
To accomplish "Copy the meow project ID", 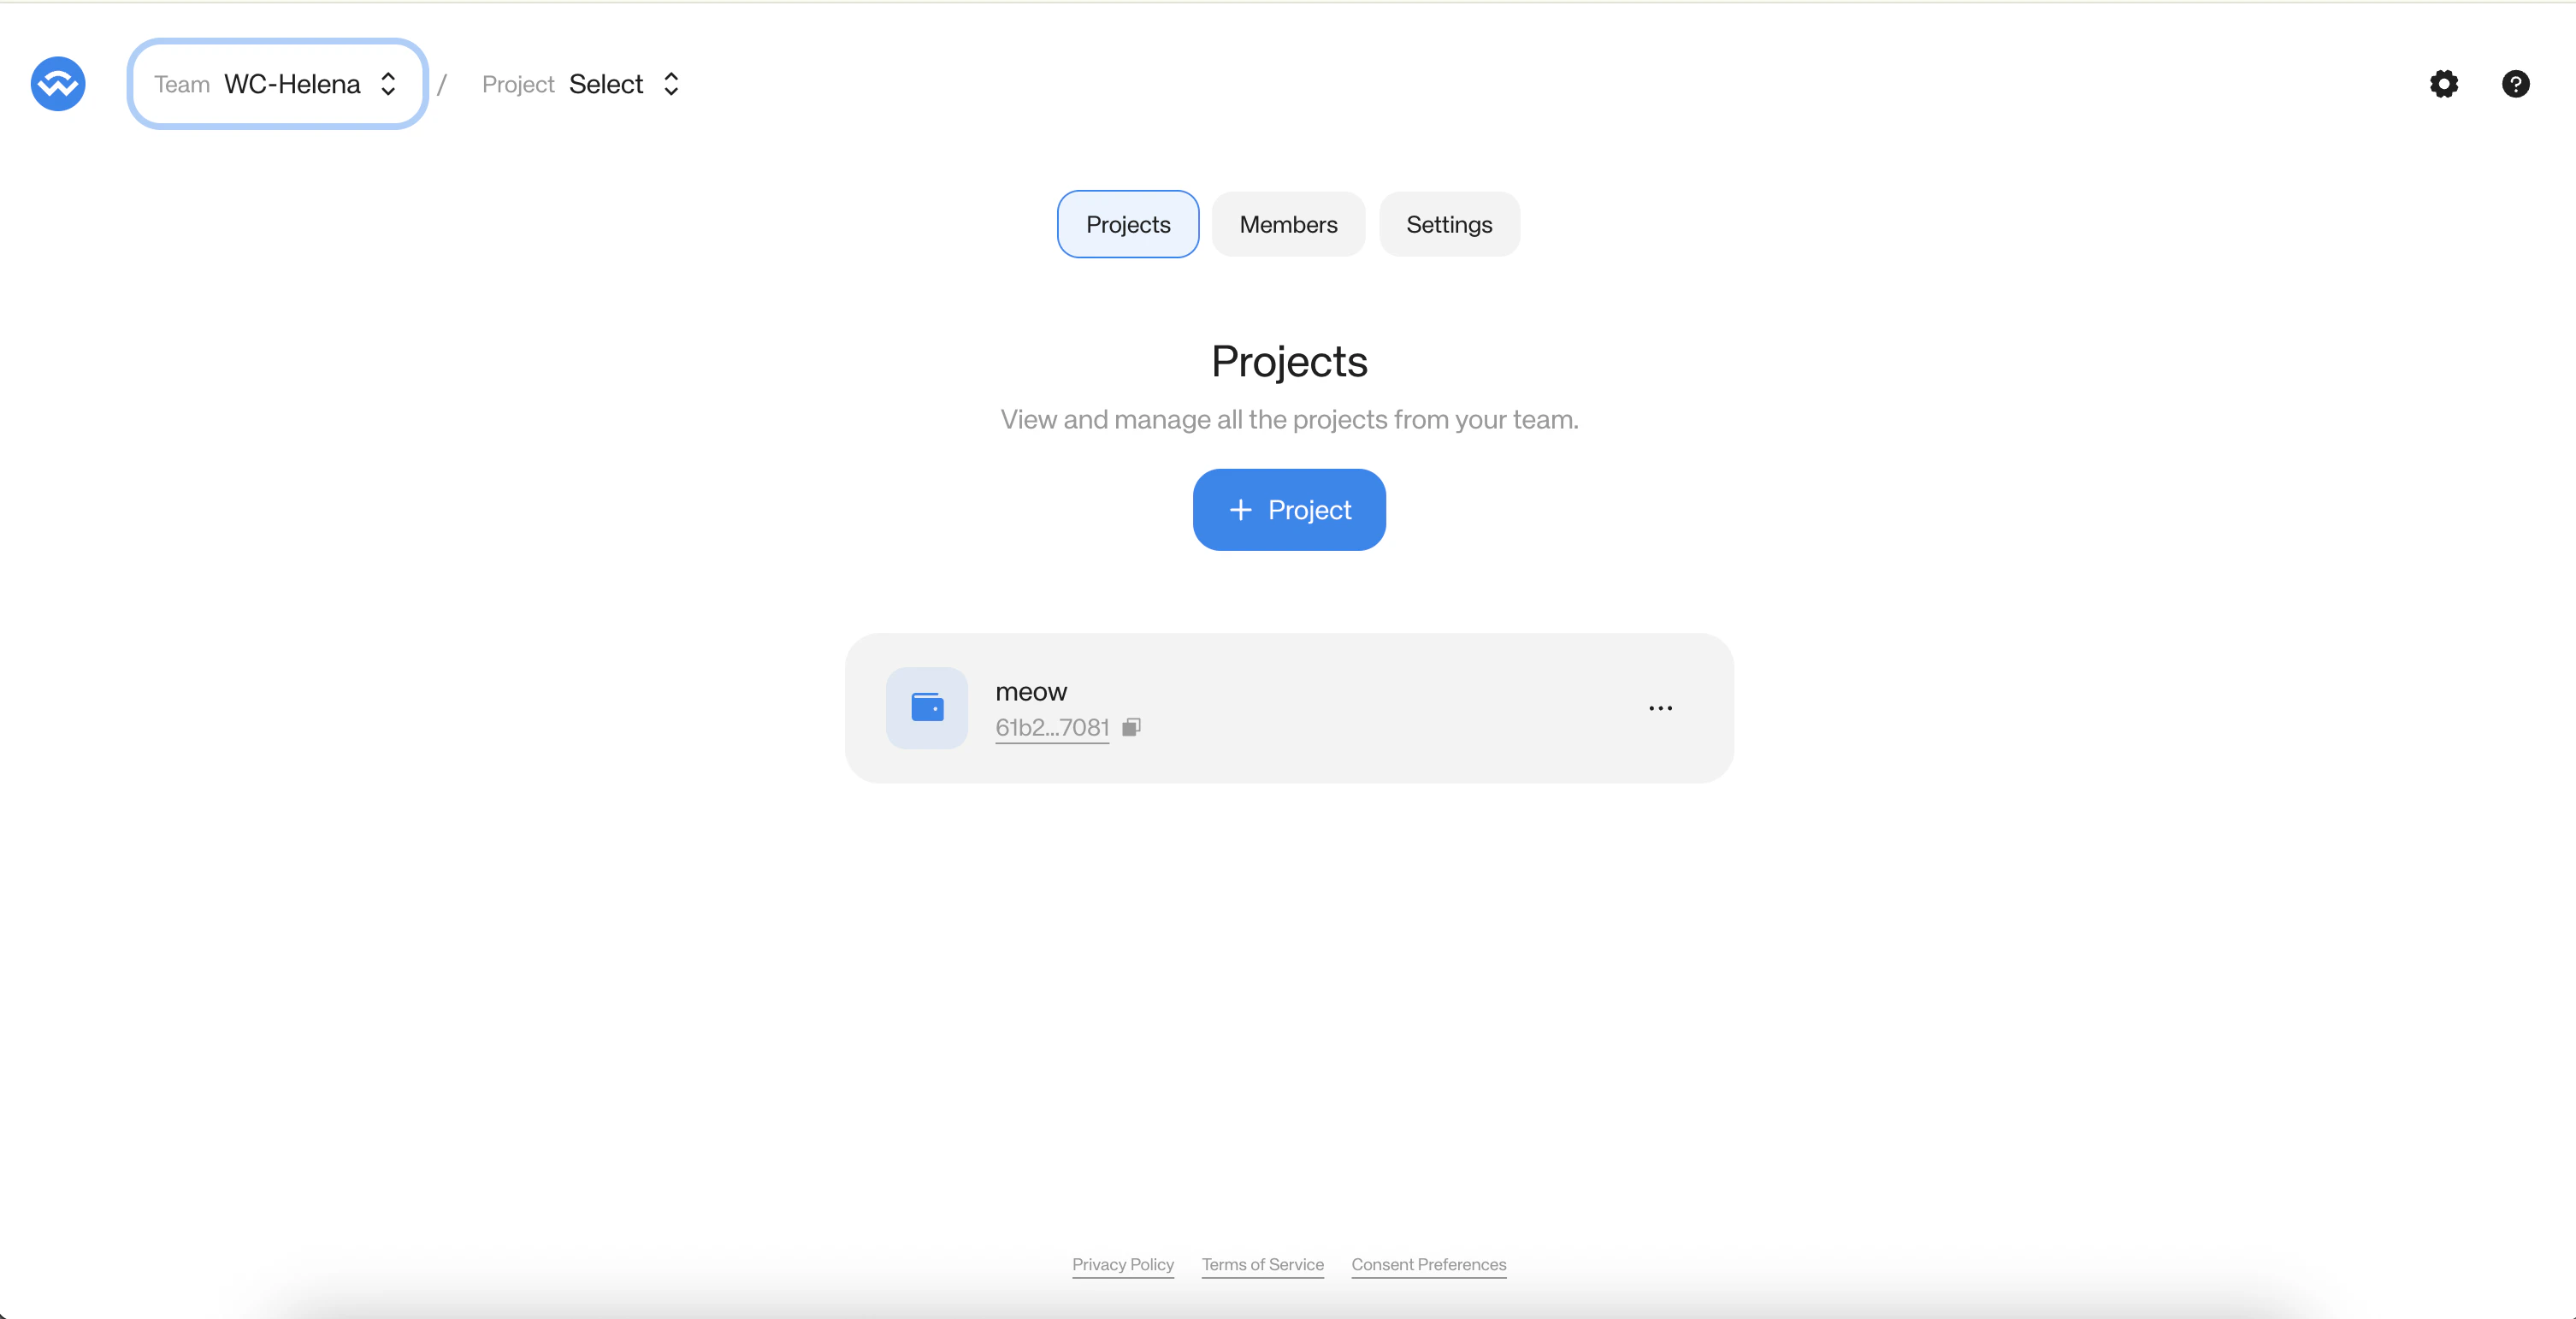I will 1131,727.
